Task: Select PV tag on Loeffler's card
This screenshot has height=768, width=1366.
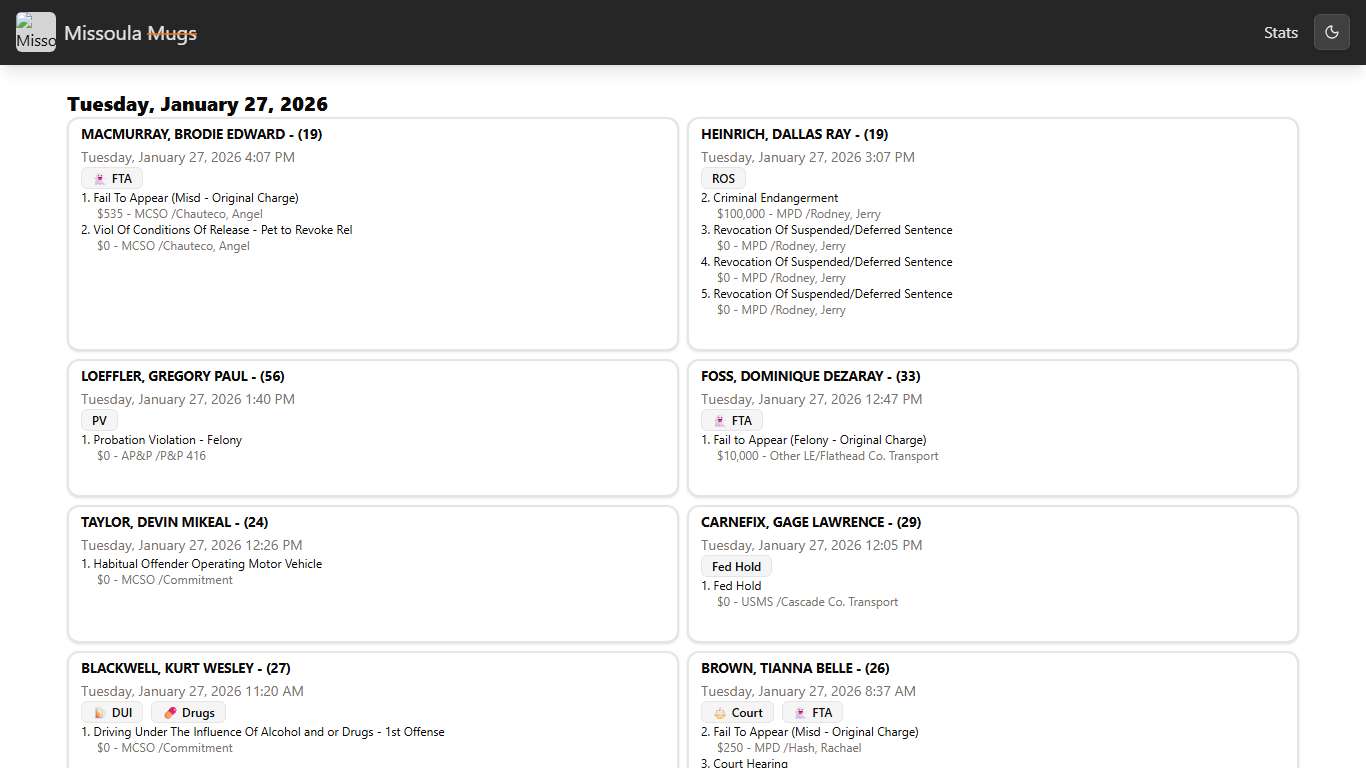Action: tap(99, 421)
